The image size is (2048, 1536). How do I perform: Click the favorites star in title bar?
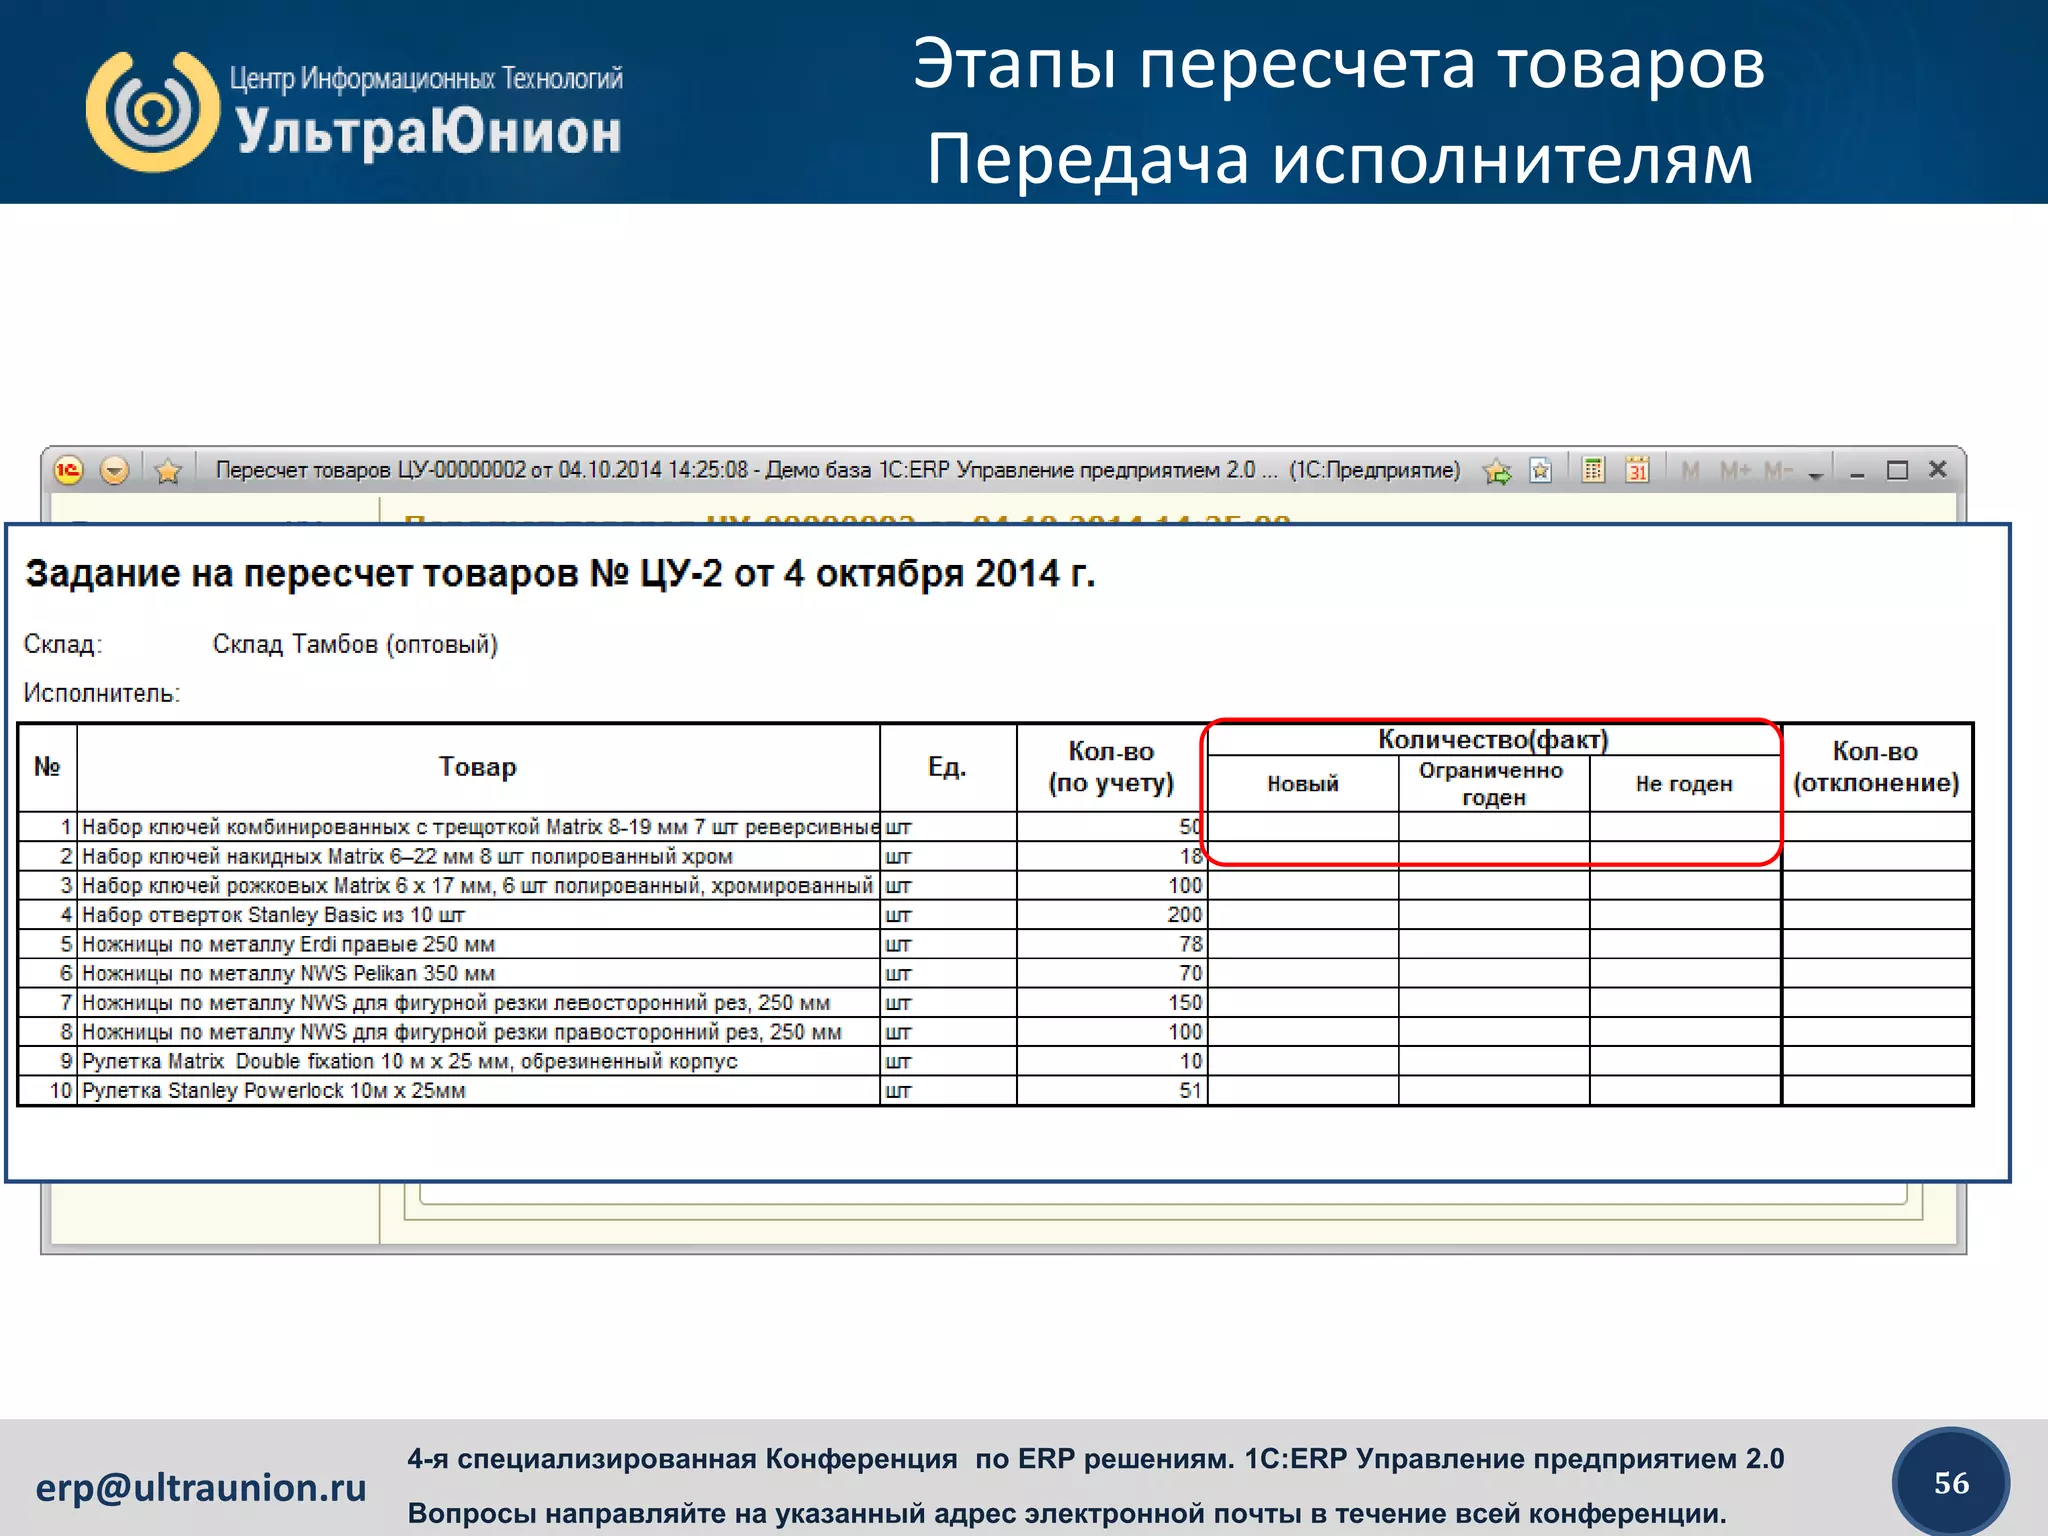click(x=168, y=470)
